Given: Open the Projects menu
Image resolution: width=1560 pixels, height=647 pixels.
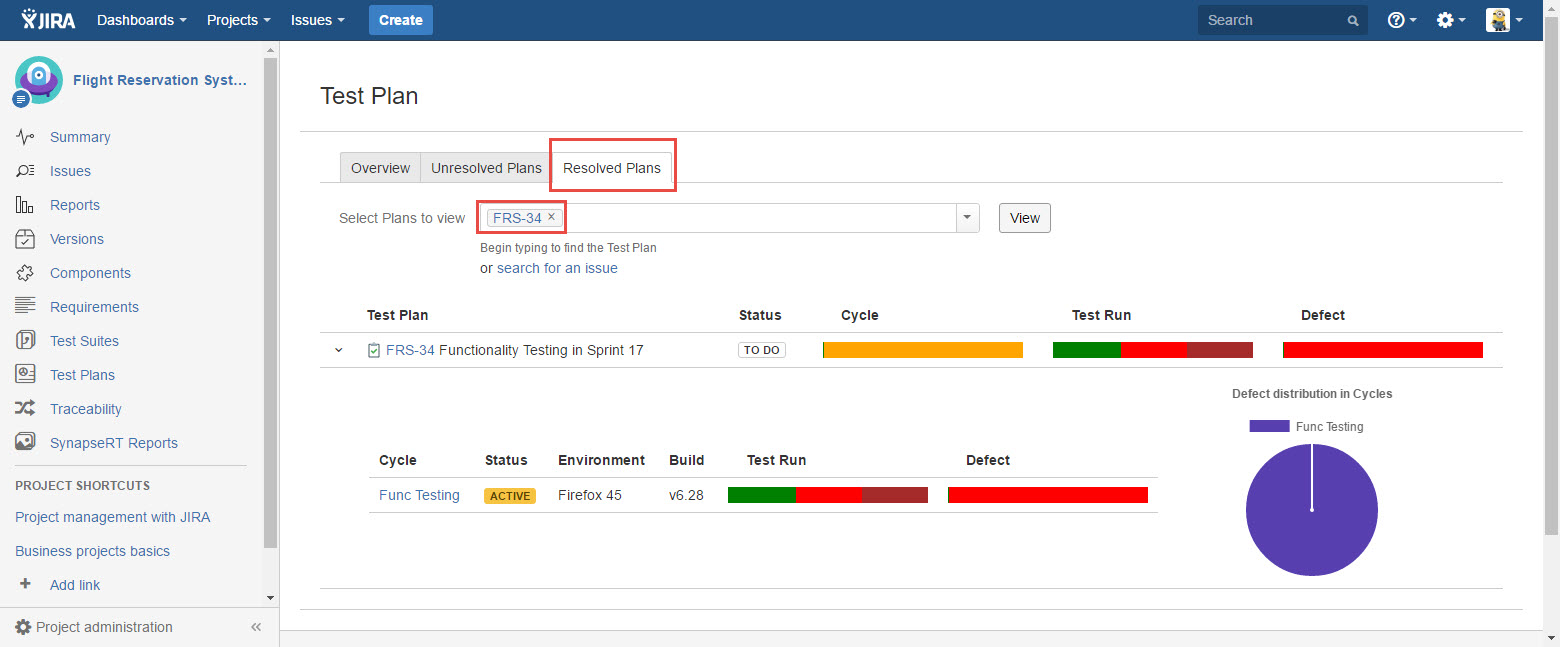Looking at the screenshot, I should point(239,20).
